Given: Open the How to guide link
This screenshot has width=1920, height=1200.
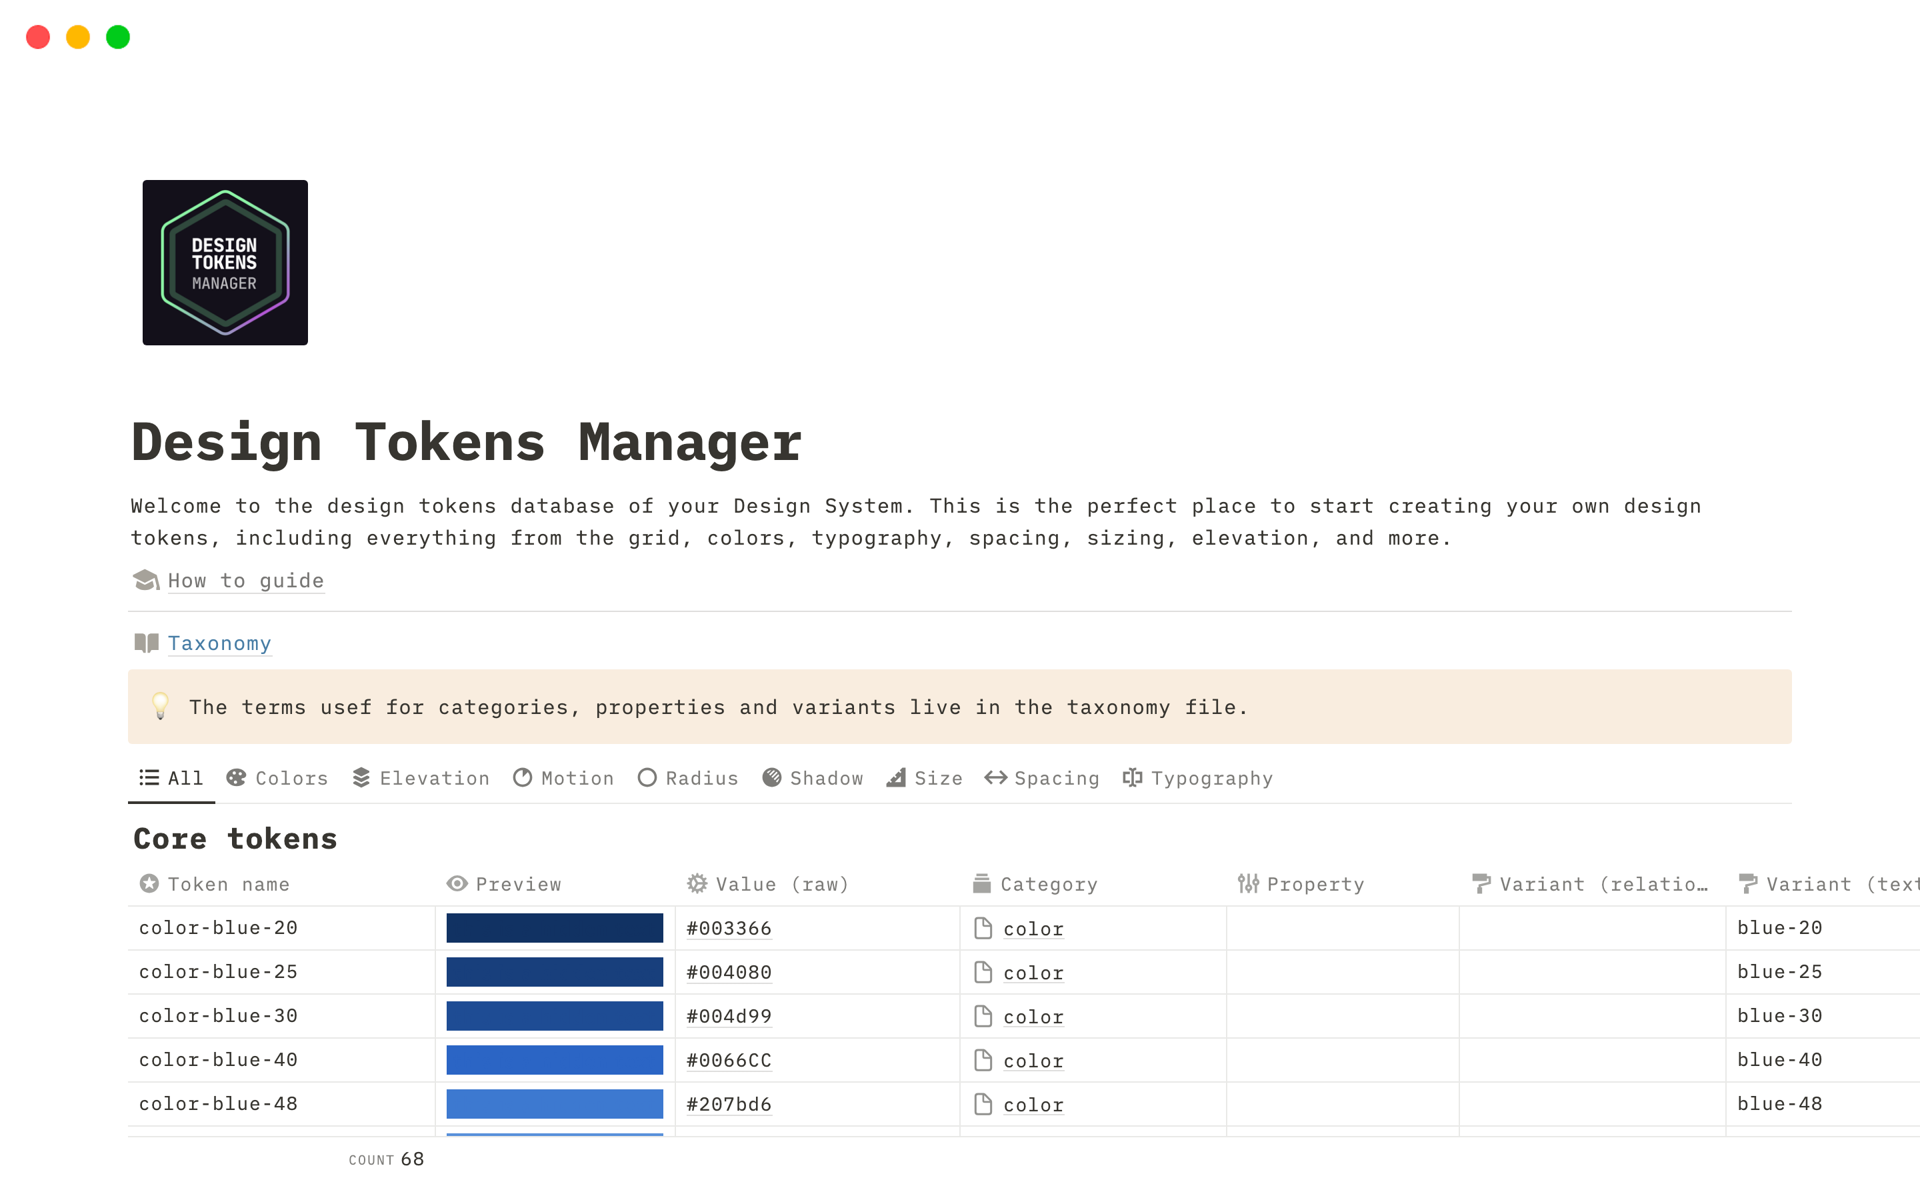Looking at the screenshot, I should (x=246, y=581).
